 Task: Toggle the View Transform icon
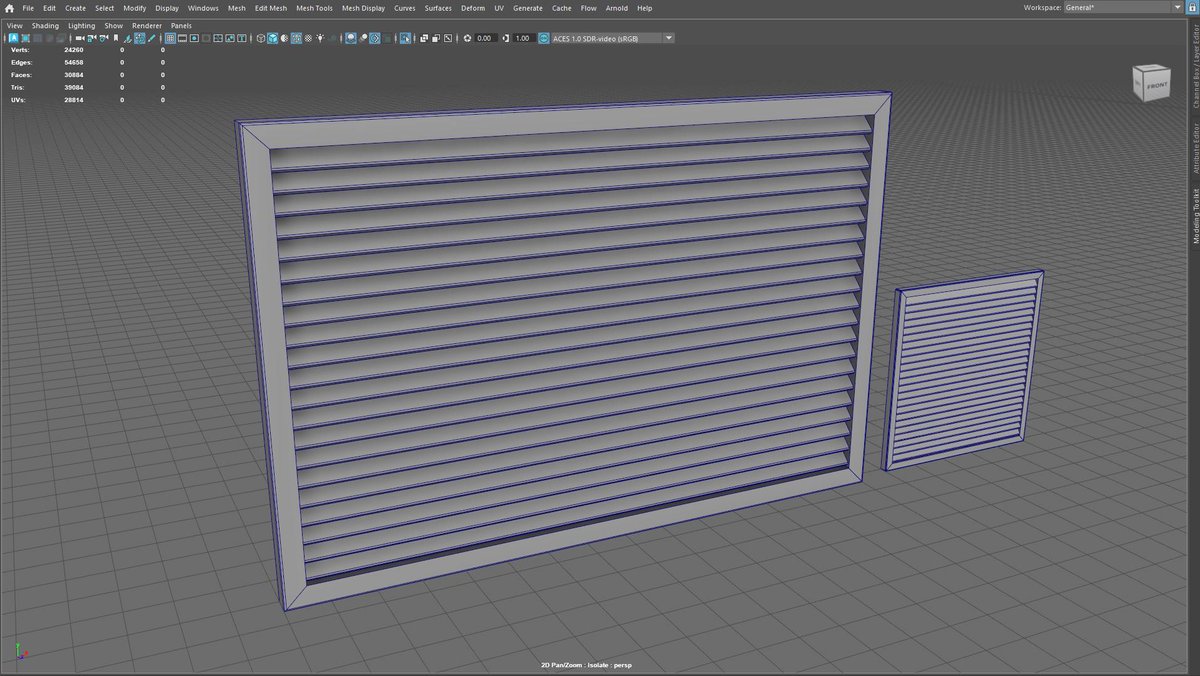tap(544, 38)
